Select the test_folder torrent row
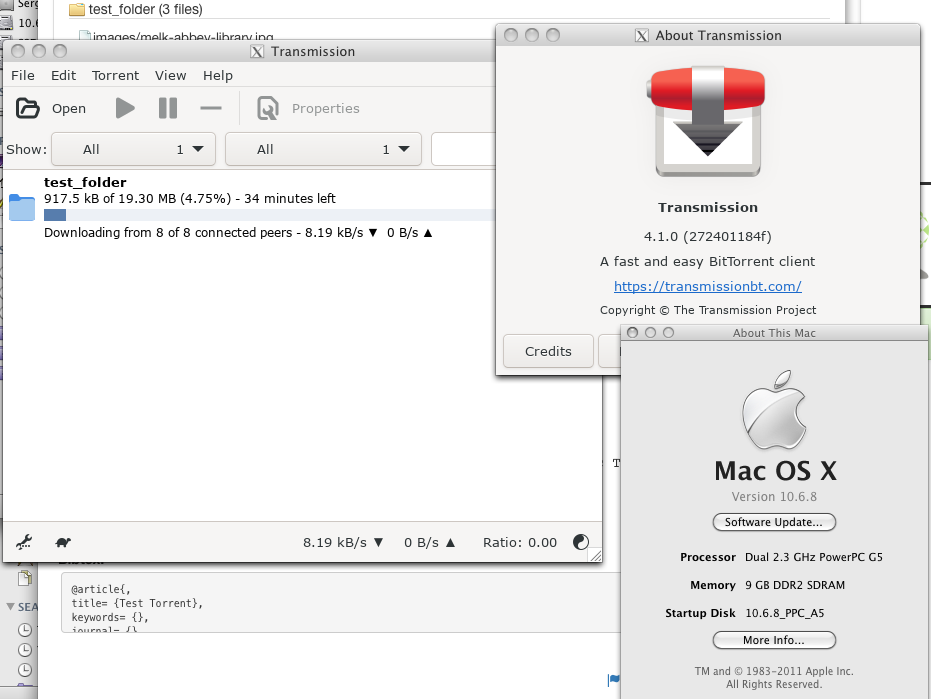This screenshot has height=699, width=931. 249,207
